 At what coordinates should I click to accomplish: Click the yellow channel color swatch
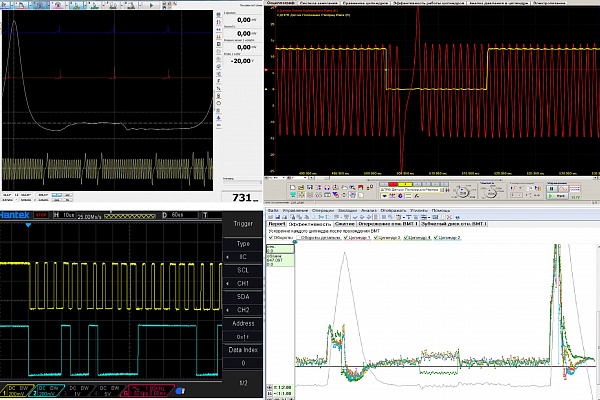tap(405, 184)
